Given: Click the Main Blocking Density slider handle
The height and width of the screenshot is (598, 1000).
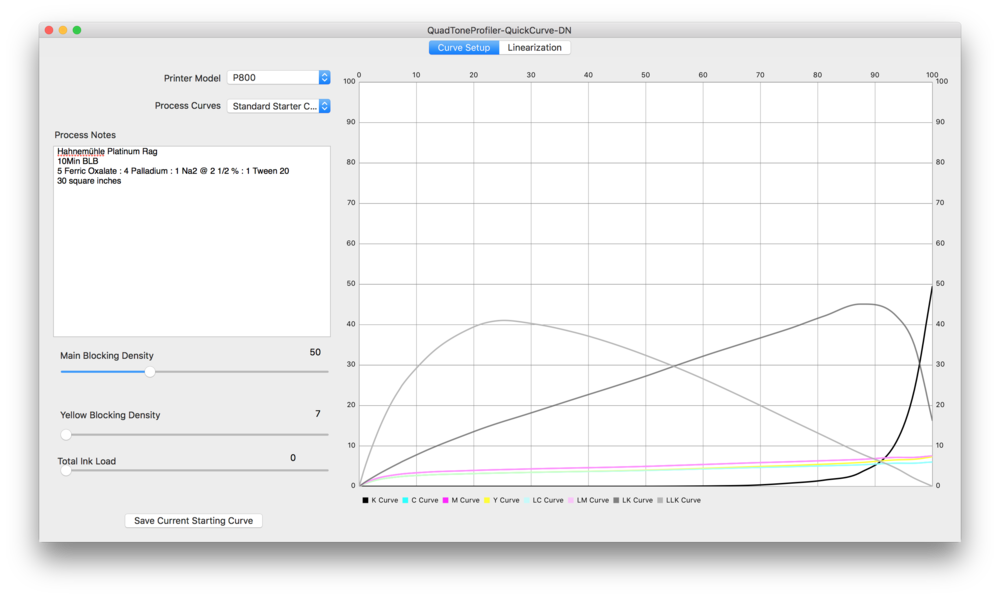Looking at the screenshot, I should pyautogui.click(x=150, y=372).
